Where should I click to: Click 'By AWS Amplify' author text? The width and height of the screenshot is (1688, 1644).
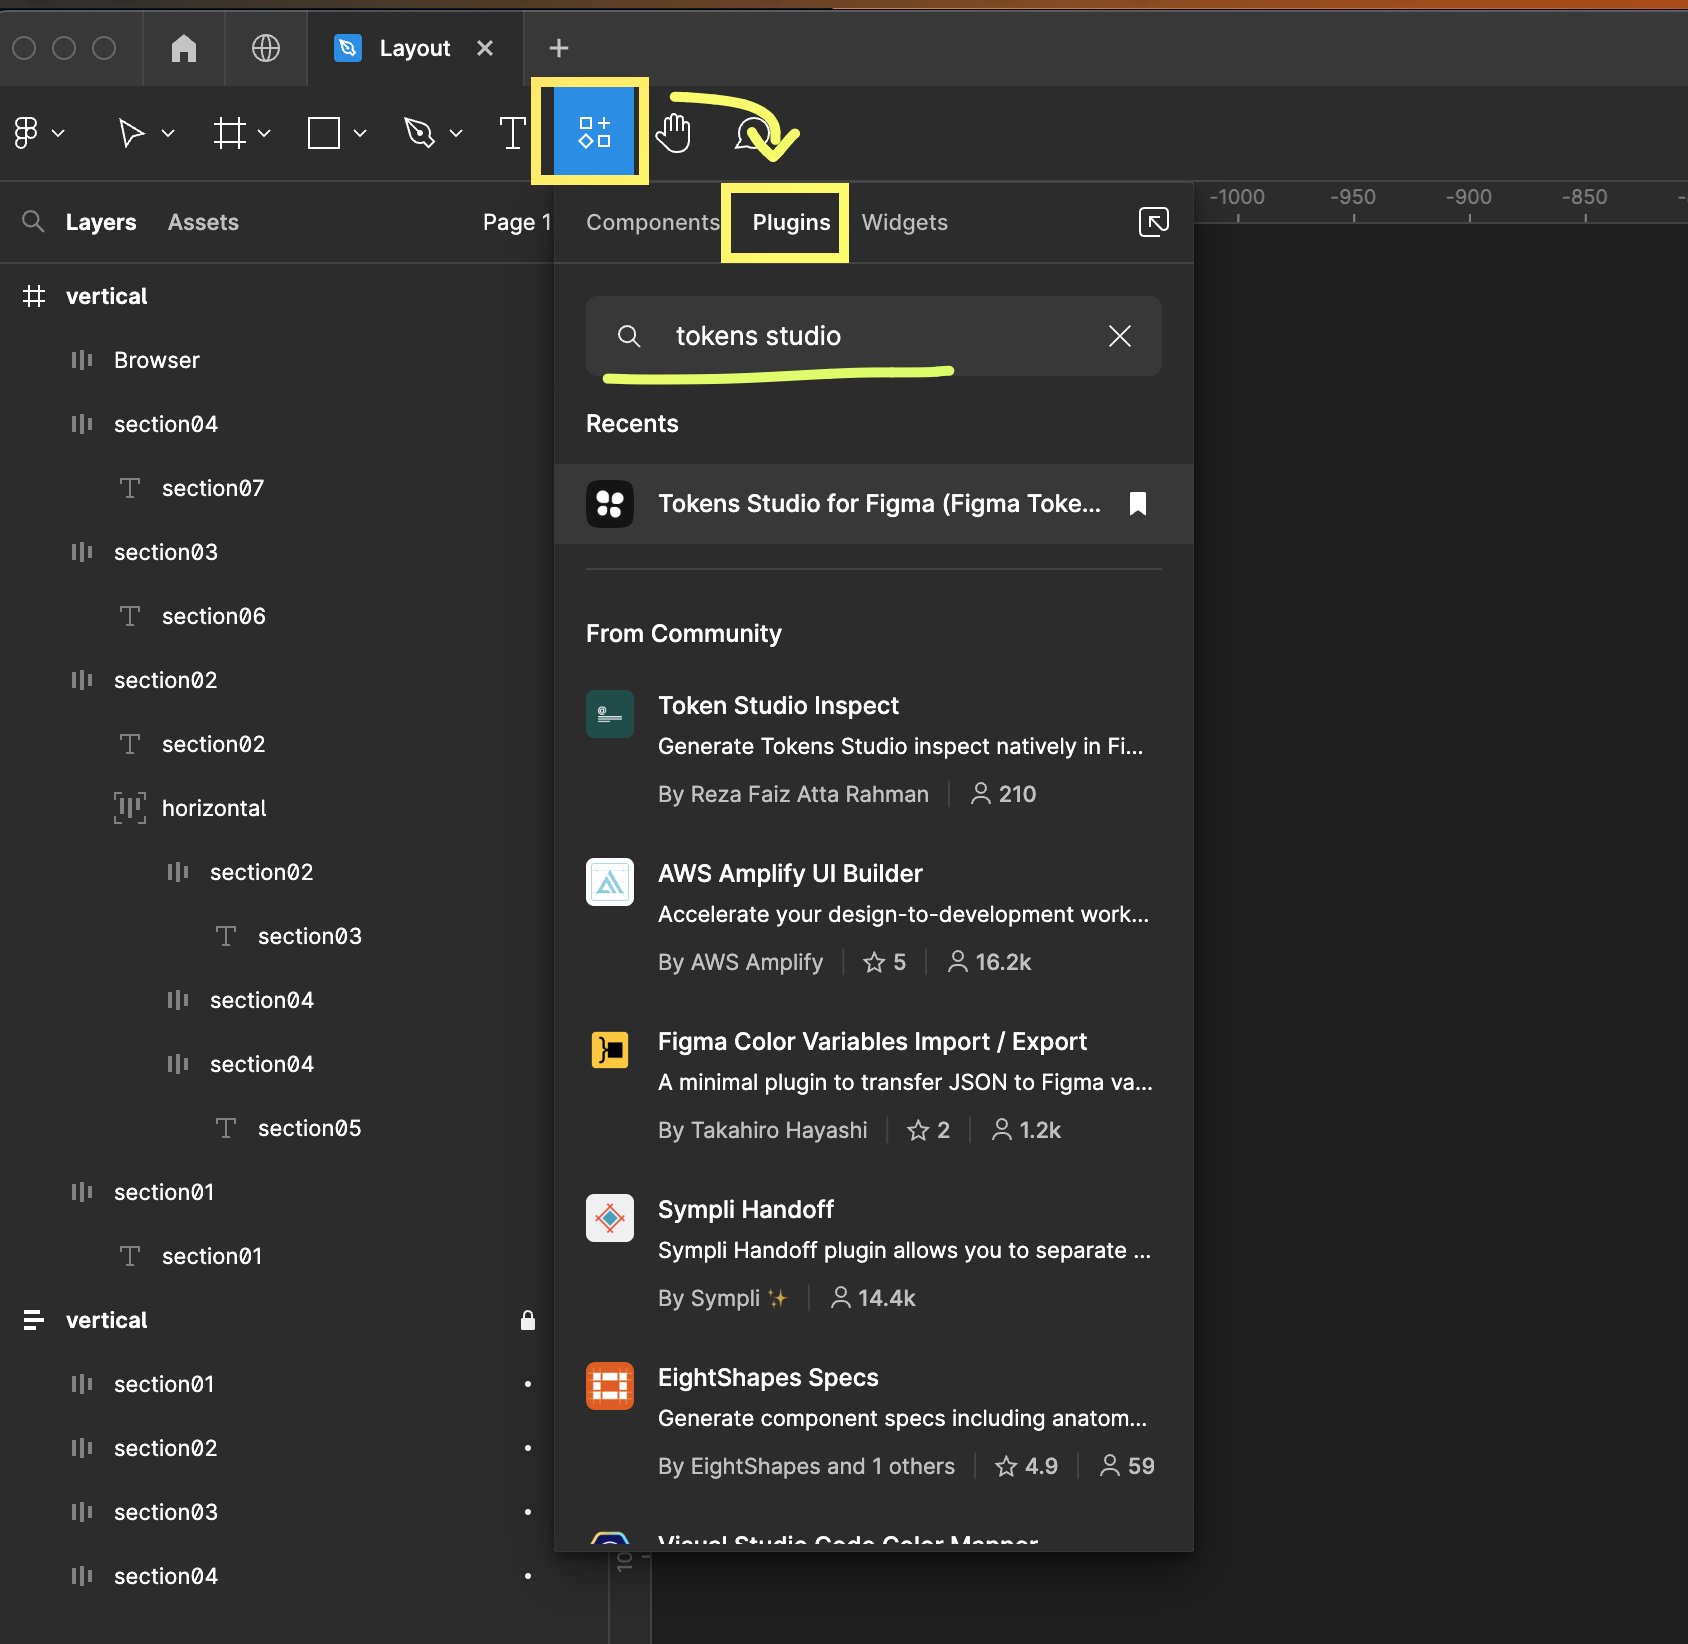(741, 962)
